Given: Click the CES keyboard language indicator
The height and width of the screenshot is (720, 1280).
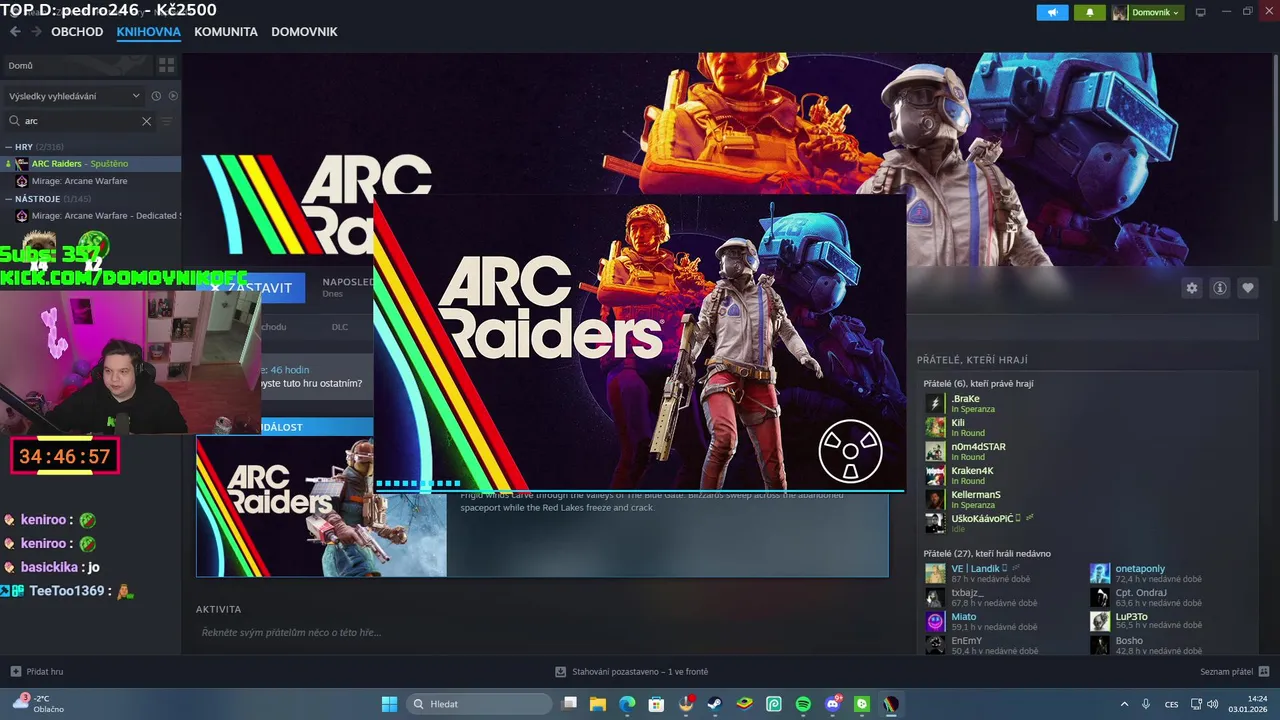Looking at the screenshot, I should pos(1171,704).
